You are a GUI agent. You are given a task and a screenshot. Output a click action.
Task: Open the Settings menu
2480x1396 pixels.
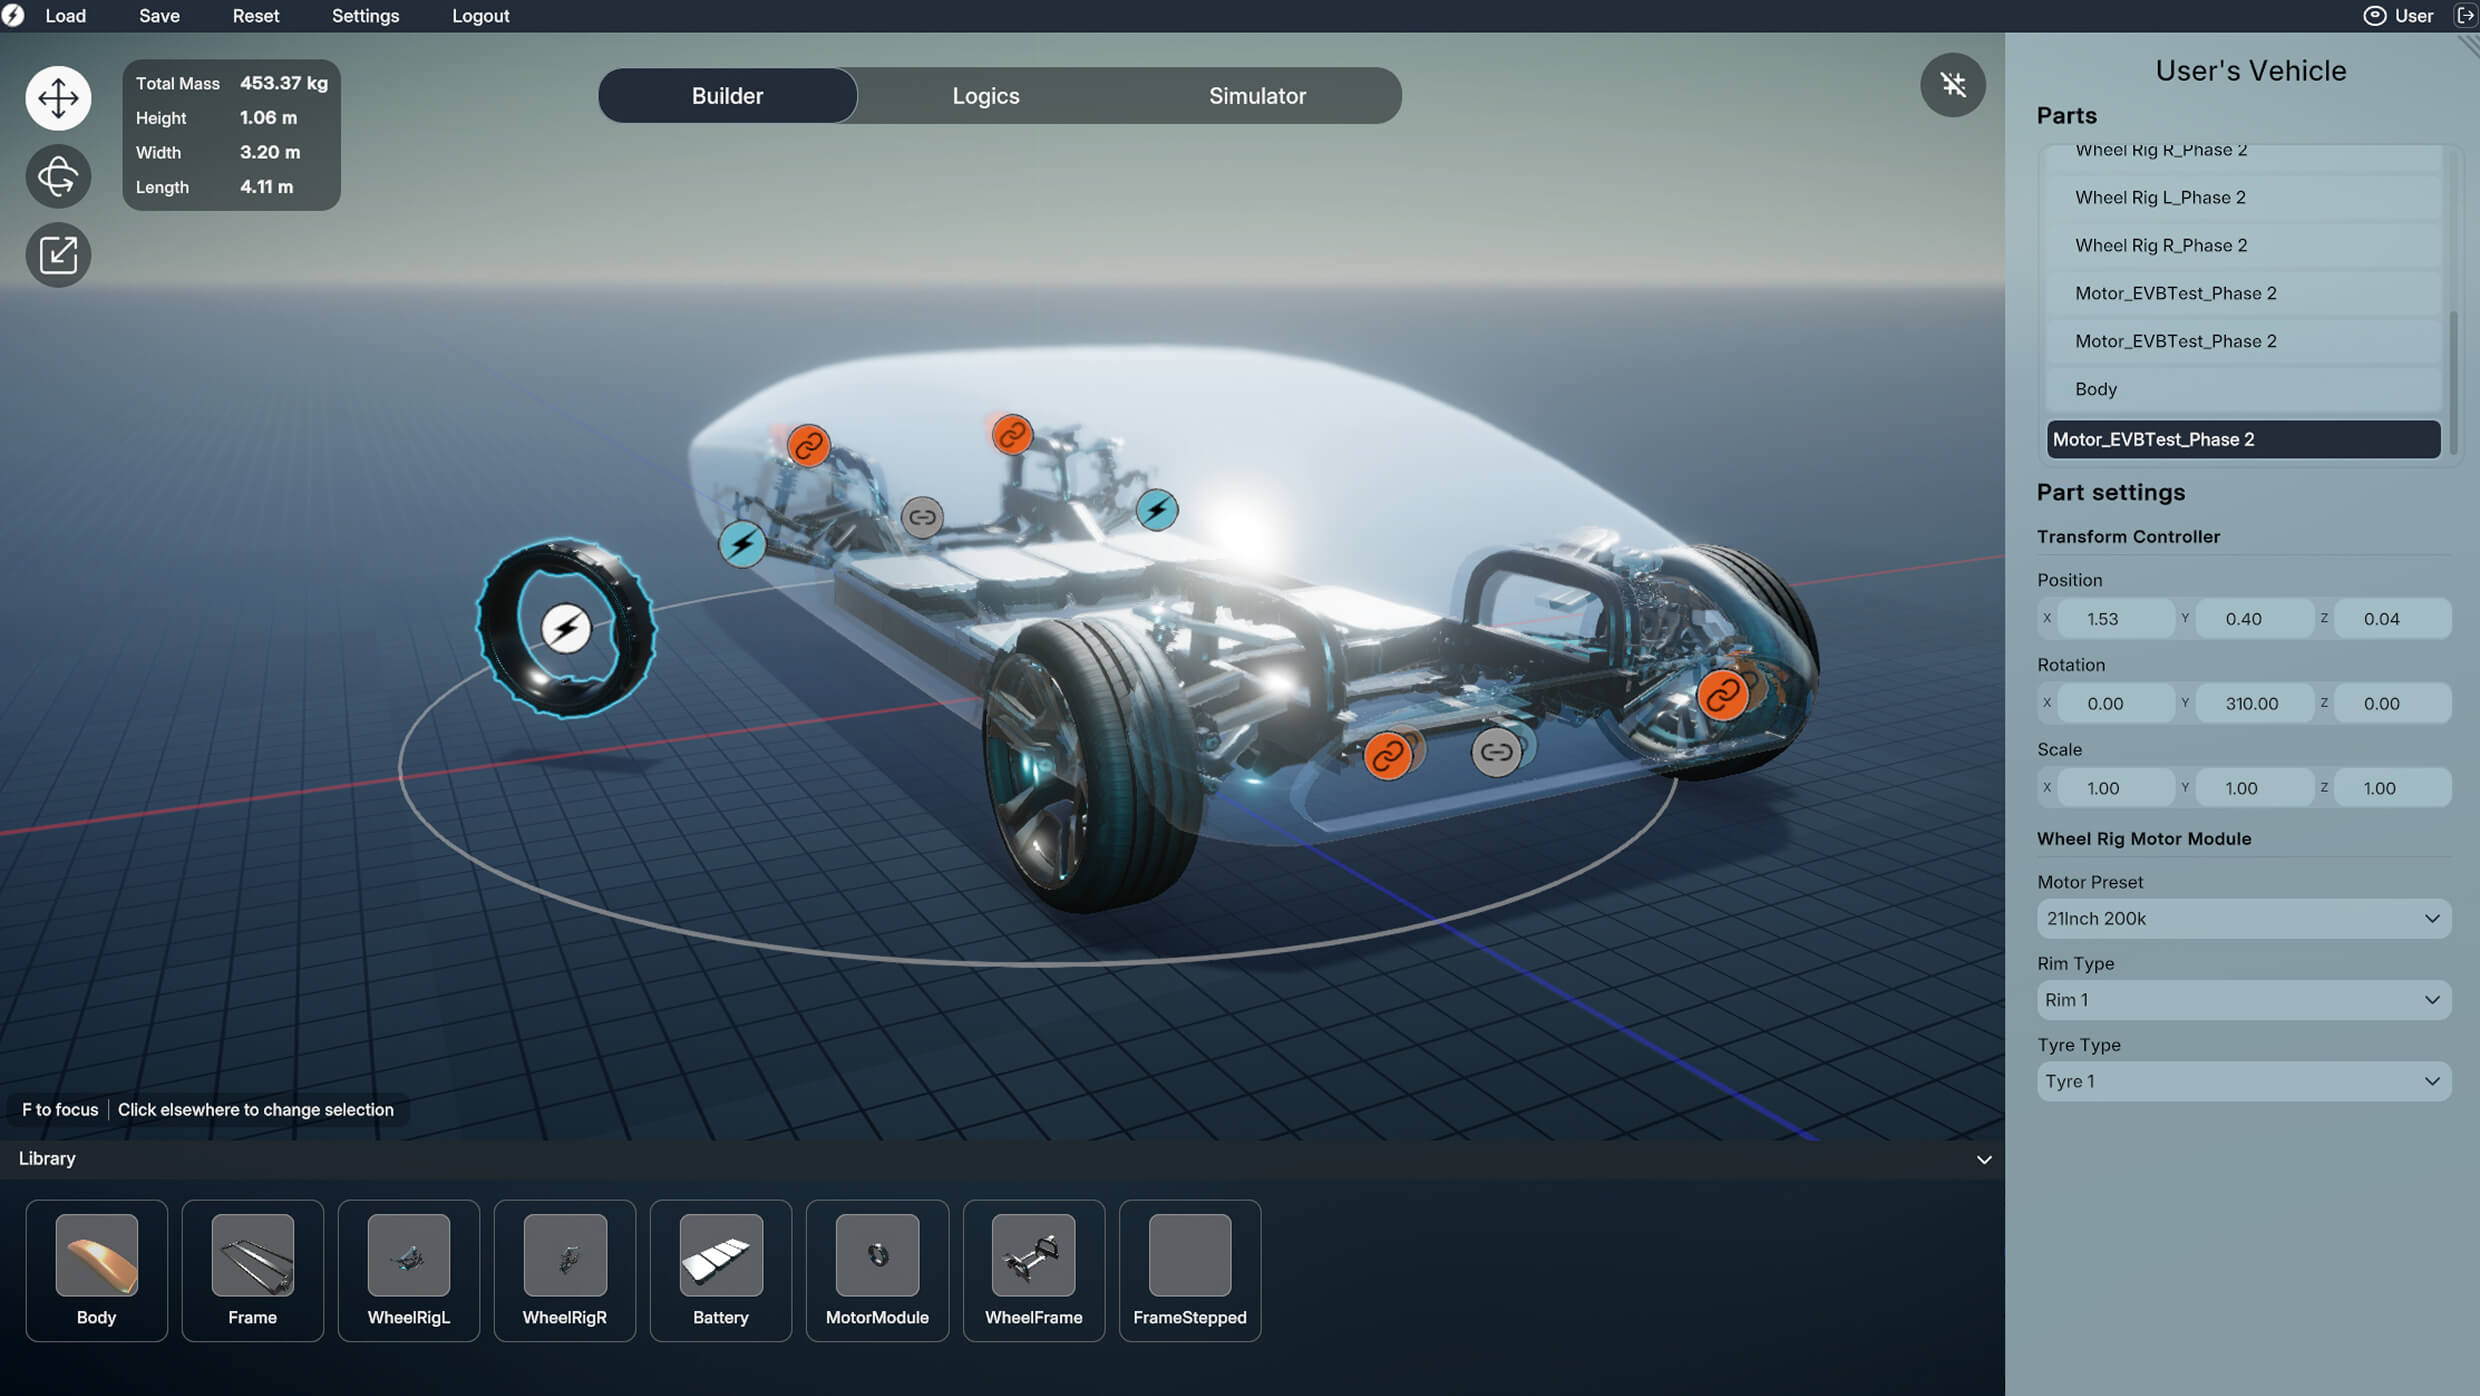[x=365, y=15]
